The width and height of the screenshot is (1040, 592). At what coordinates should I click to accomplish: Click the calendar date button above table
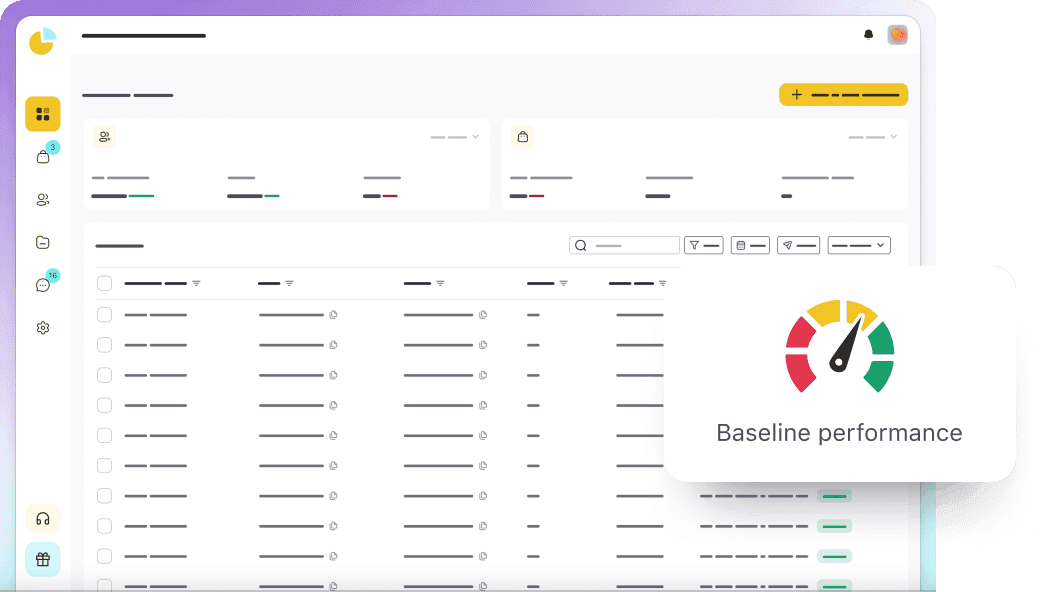(750, 245)
